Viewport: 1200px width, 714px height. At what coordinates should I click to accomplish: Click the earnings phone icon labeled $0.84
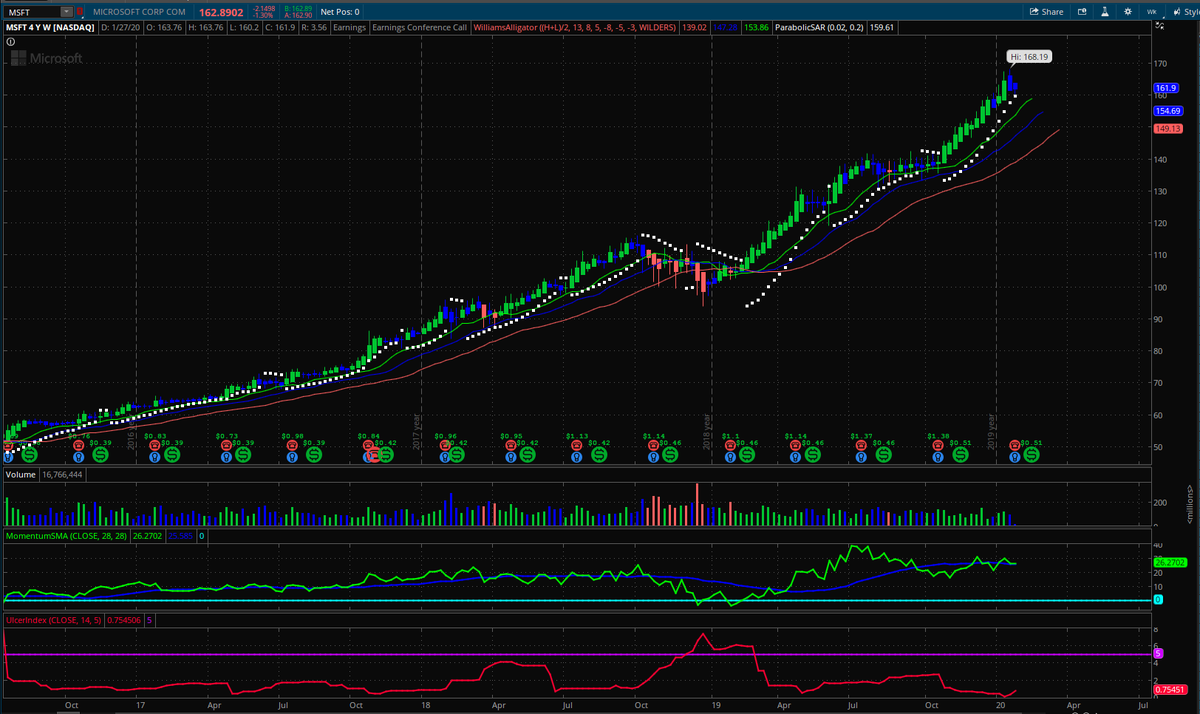tap(368, 446)
